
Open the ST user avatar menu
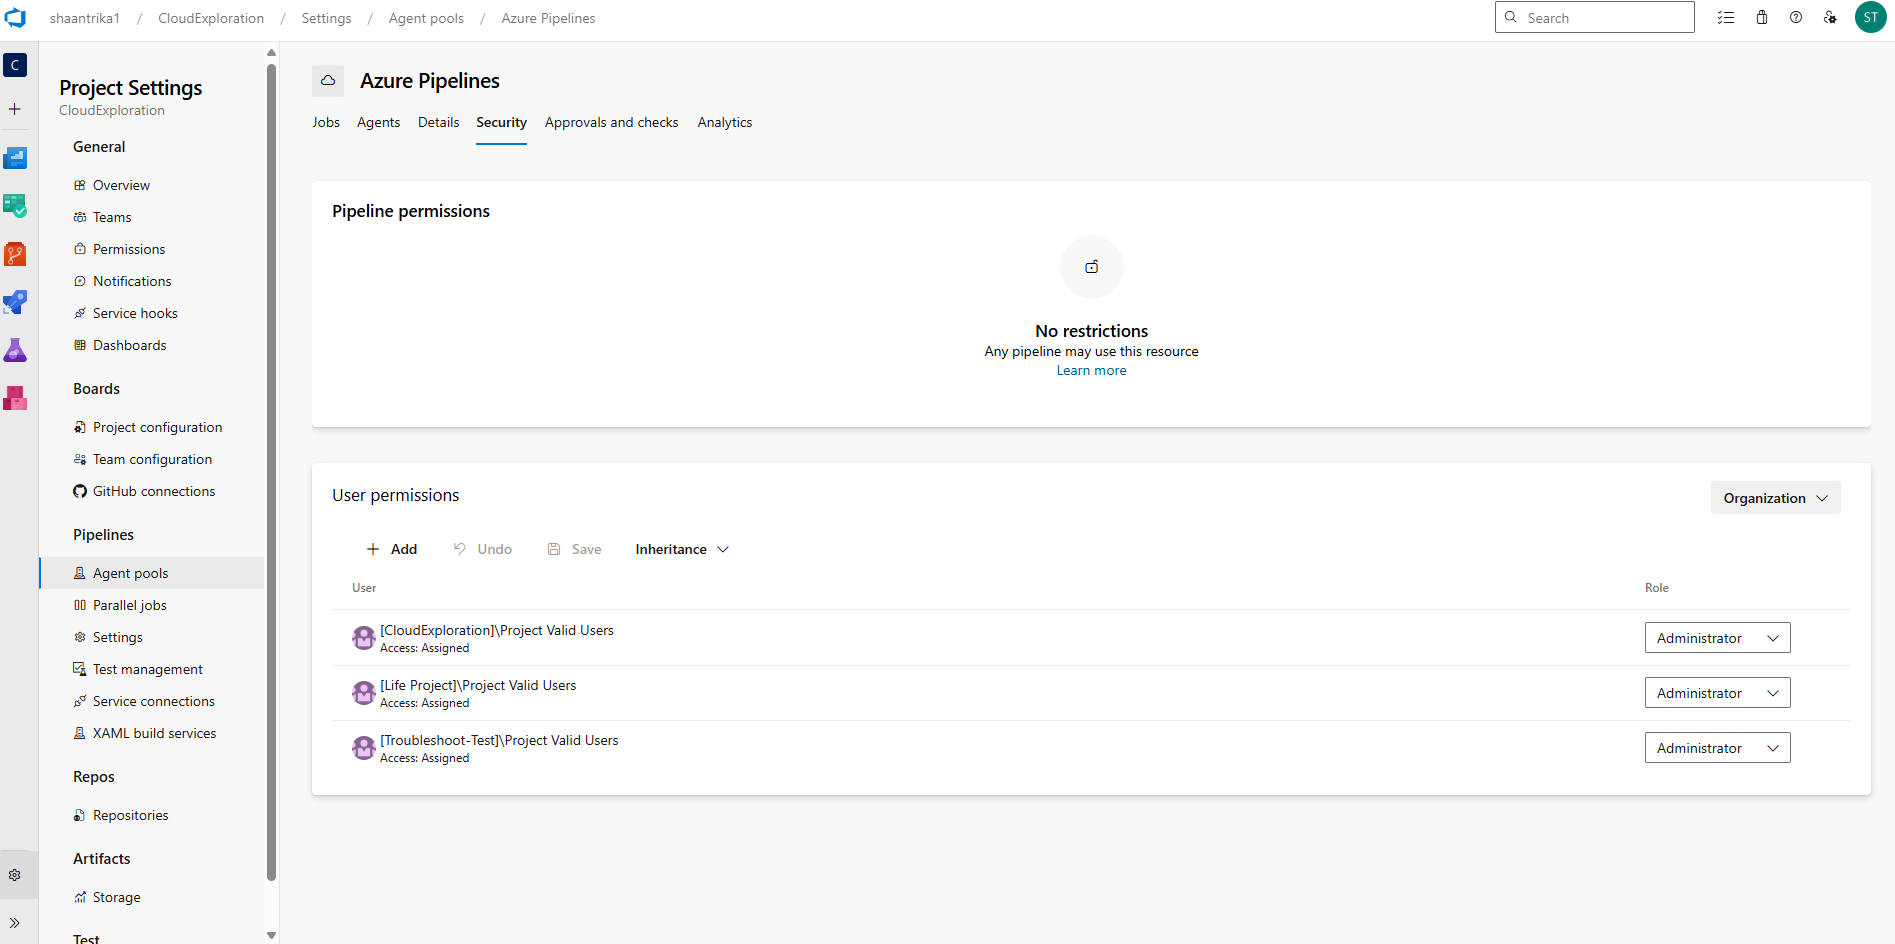[x=1871, y=17]
